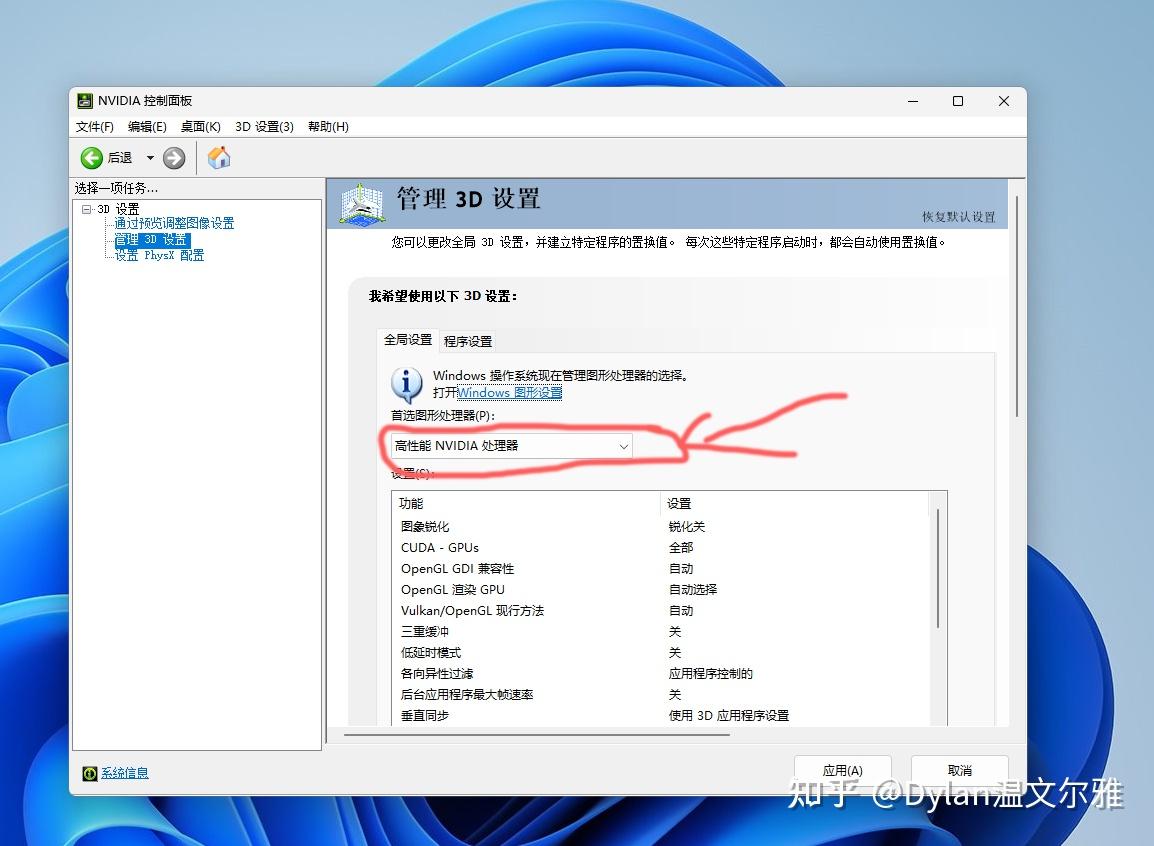Open NVIDIA home using the house toolbar icon
1154x846 pixels.
[218, 157]
